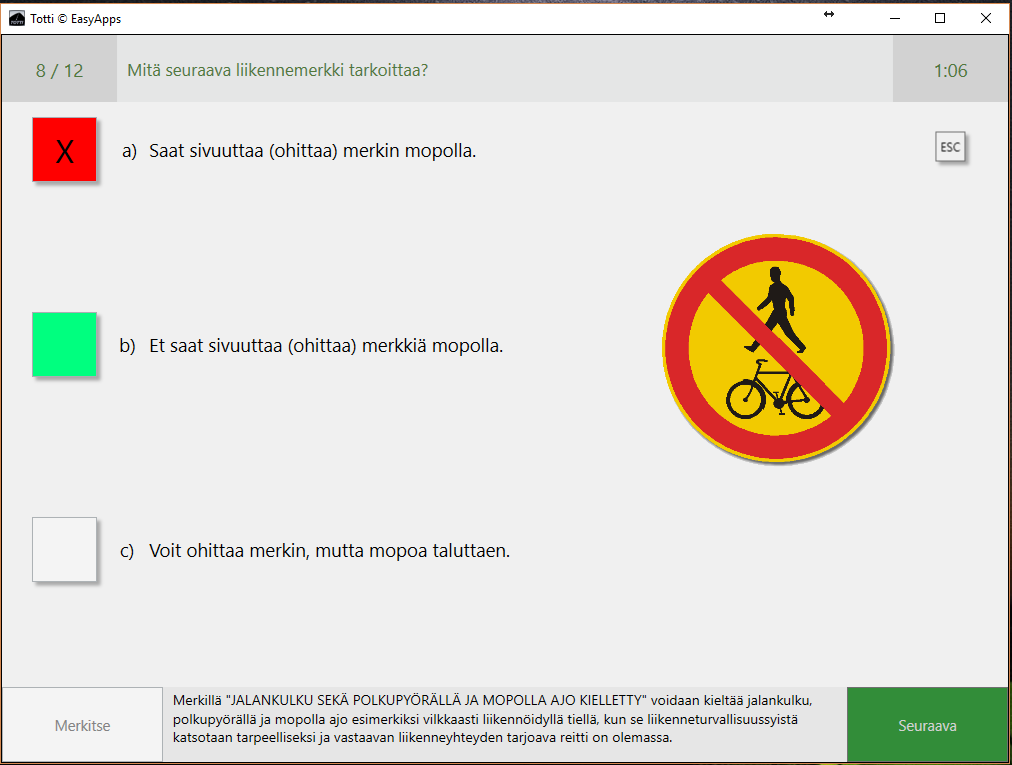Click answer text 'Saat sivuuttaa (ohittaa) merkin mopolla'
Viewport: 1012px width, 765px height.
point(312,151)
